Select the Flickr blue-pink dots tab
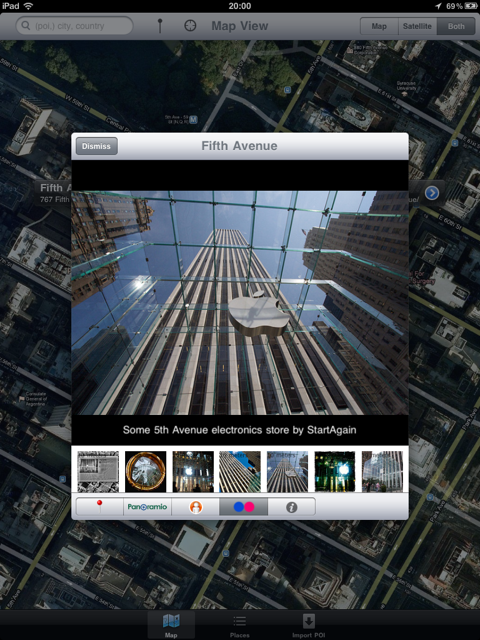Screen dimensions: 480x640 tap(244, 507)
